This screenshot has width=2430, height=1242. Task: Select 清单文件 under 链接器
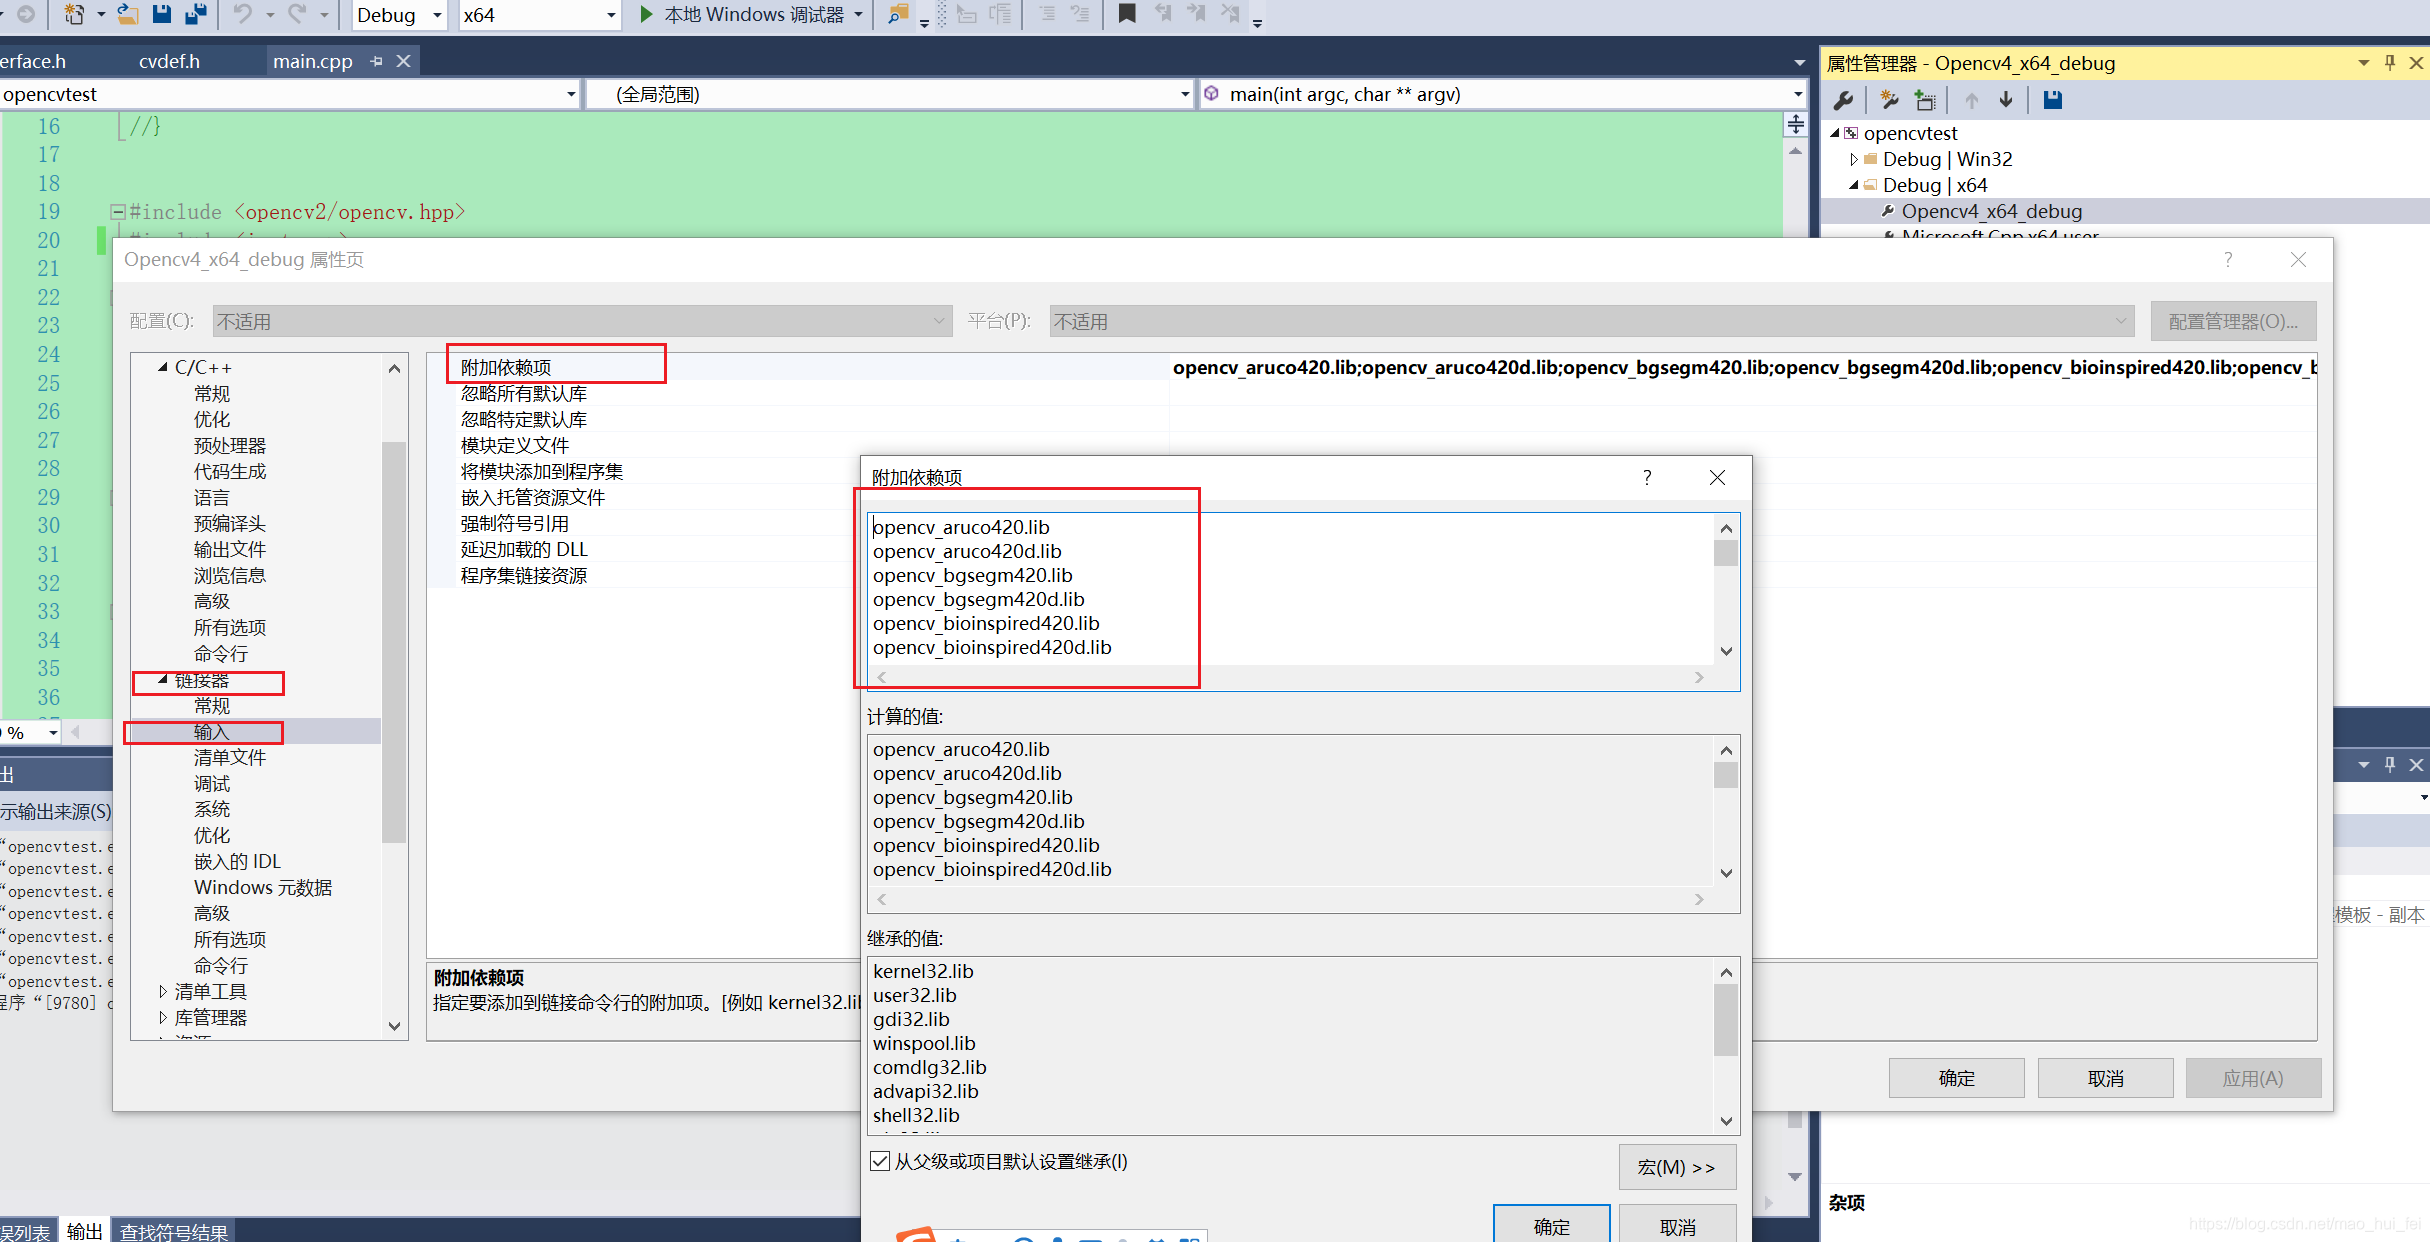coord(230,757)
